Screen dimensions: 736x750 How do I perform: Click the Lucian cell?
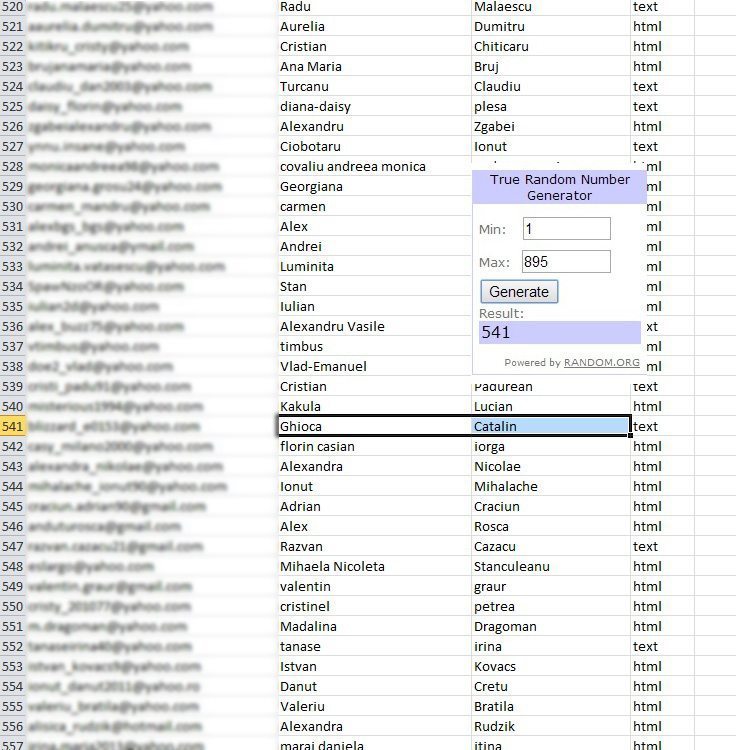[550, 406]
